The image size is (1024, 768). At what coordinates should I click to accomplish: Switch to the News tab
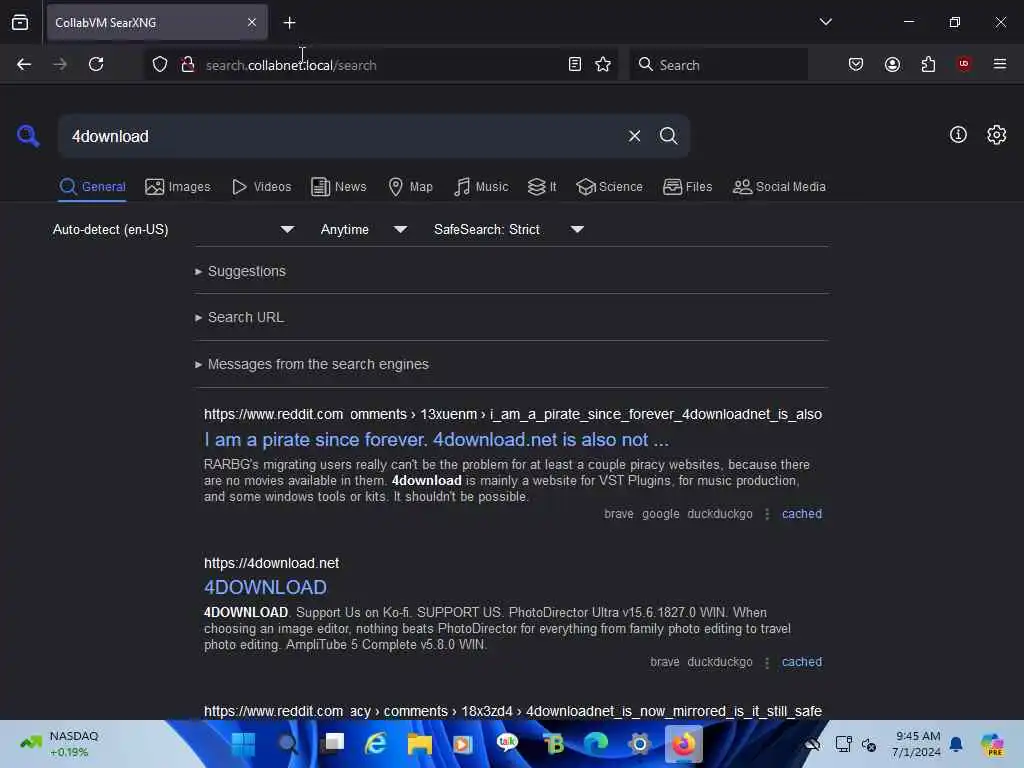(339, 187)
